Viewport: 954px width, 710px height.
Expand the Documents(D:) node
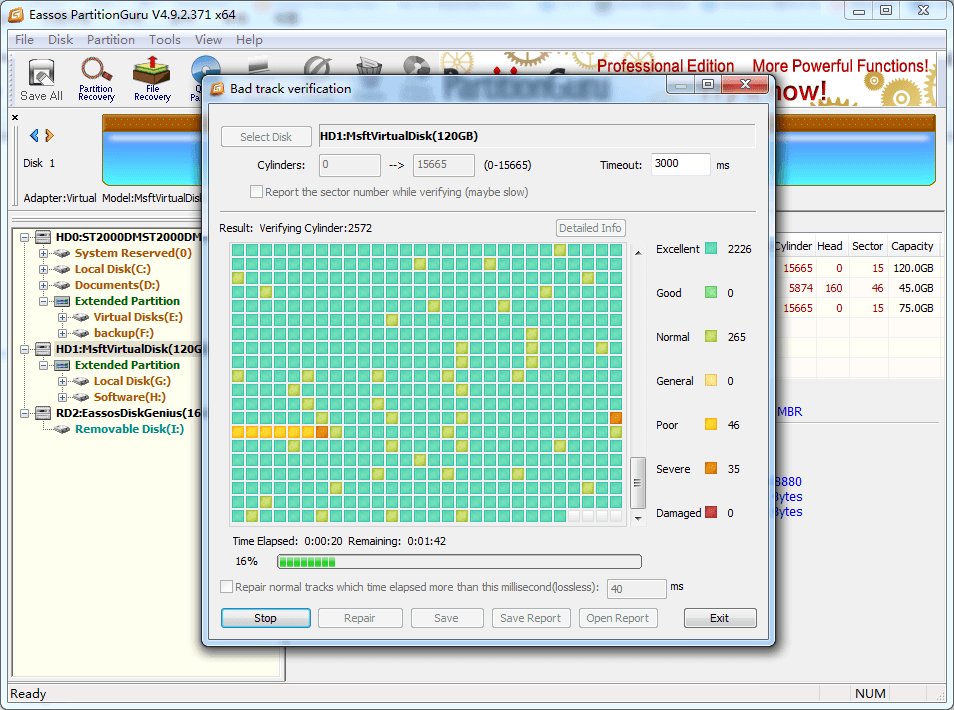pyautogui.click(x=43, y=285)
